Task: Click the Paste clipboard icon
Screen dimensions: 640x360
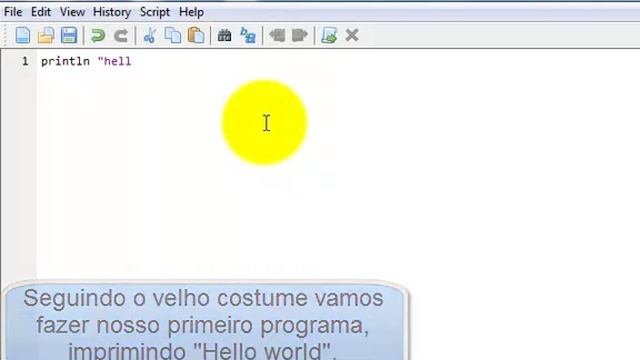Action: pyautogui.click(x=196, y=36)
